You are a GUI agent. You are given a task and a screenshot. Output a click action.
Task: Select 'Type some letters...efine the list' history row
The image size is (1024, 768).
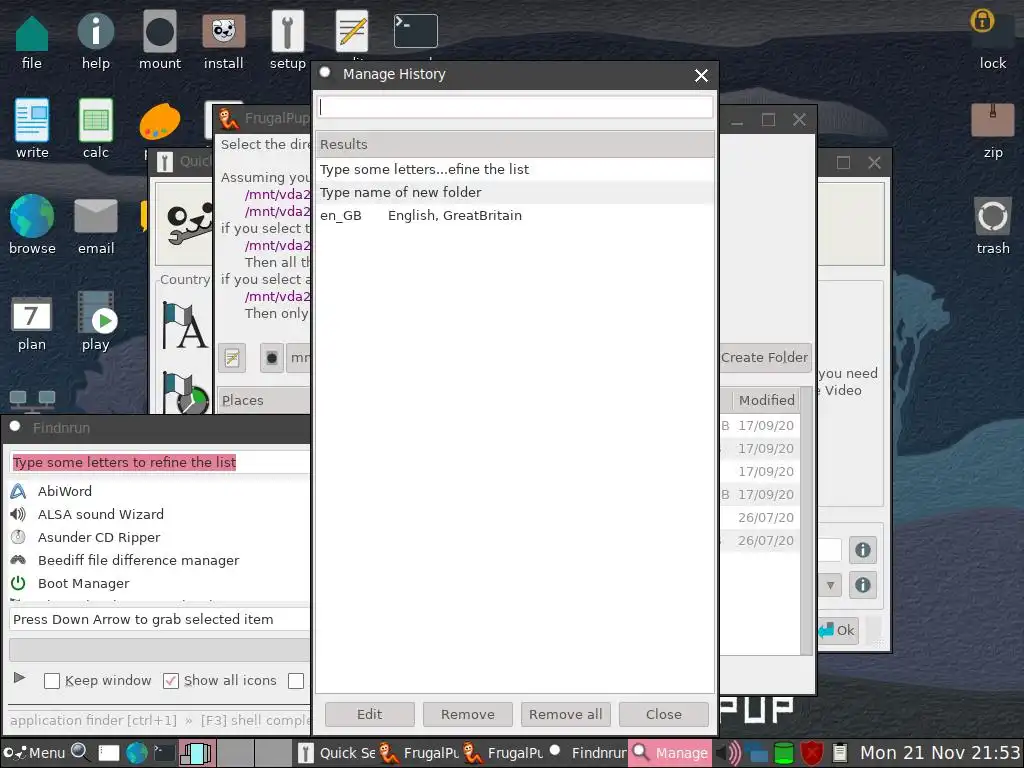coord(515,169)
